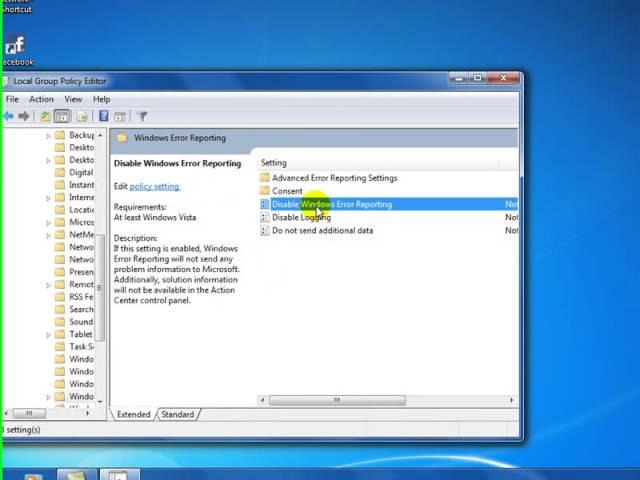The image size is (640, 480).
Task: Select the Instant folder in tree
Action: (74, 185)
